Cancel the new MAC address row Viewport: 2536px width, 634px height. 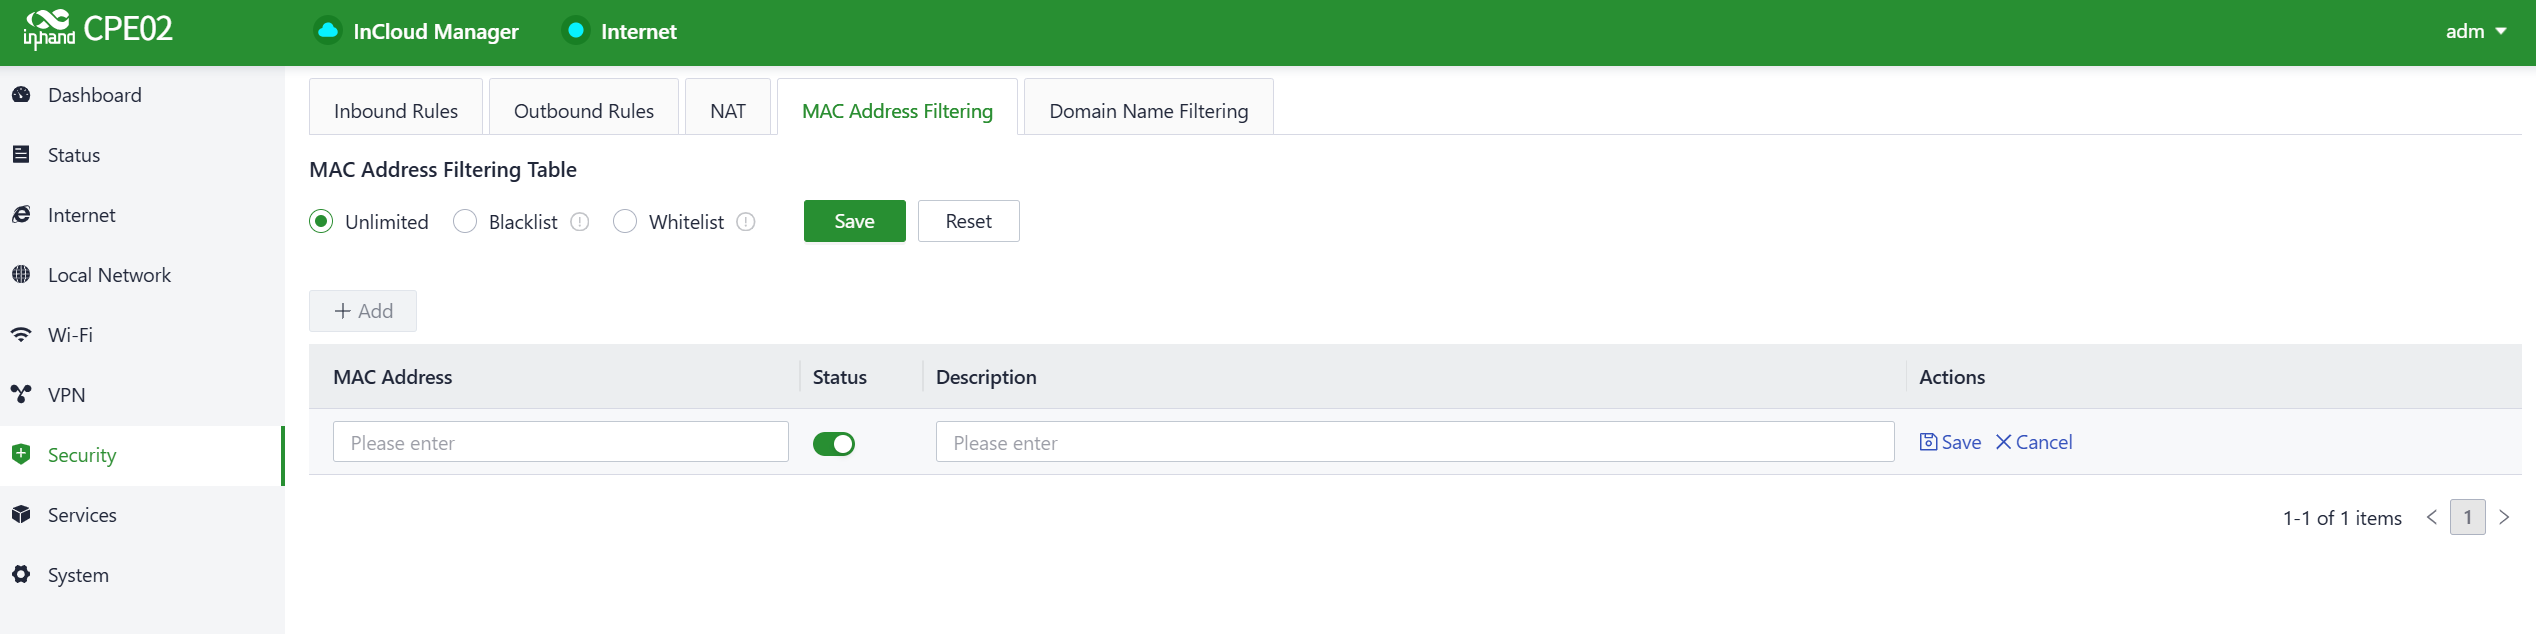tap(2034, 442)
